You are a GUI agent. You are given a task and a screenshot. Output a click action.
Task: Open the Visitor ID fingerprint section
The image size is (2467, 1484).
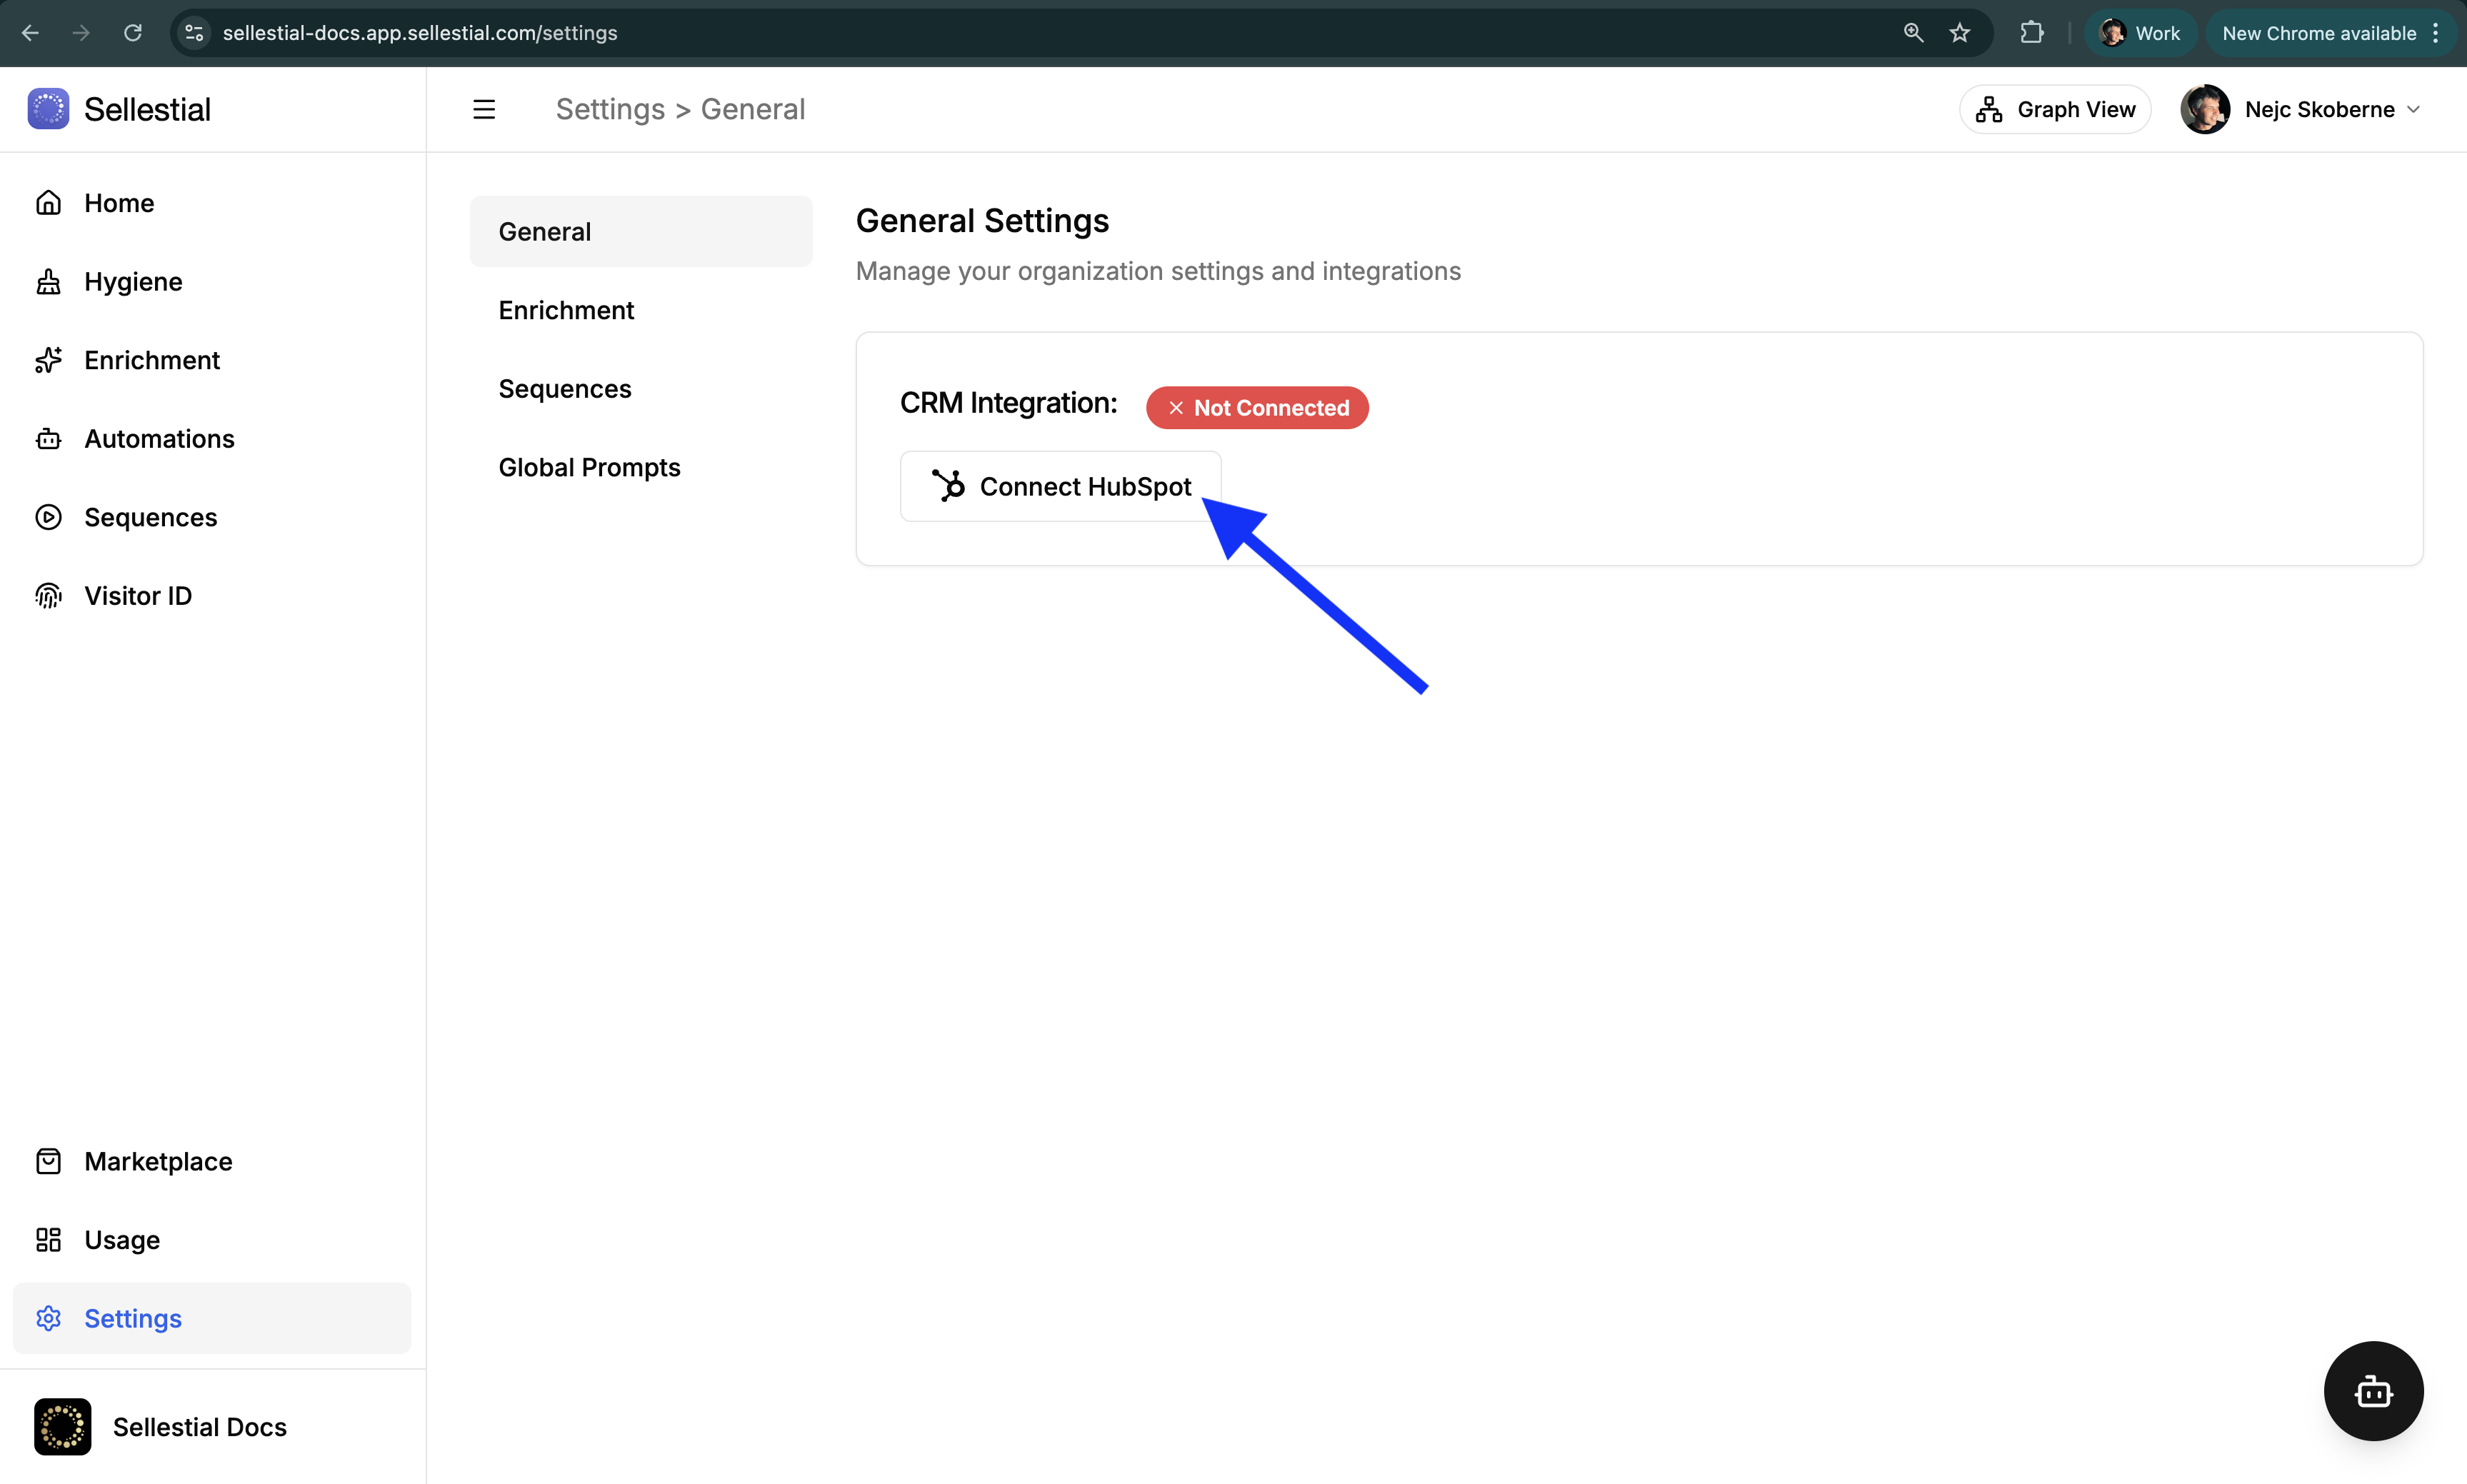(138, 595)
